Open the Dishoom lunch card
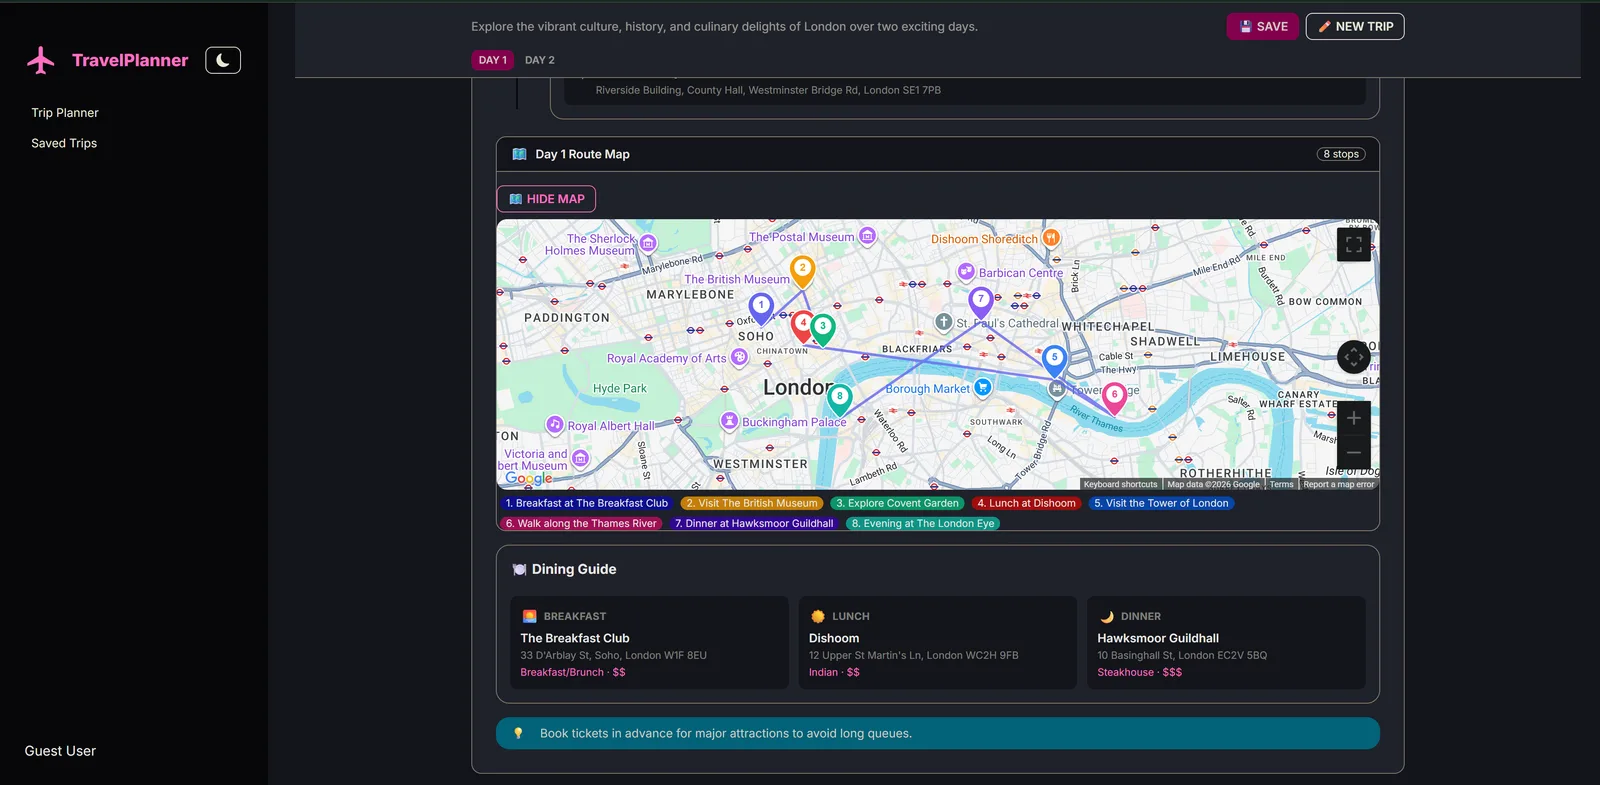The width and height of the screenshot is (1600, 785). 938,643
